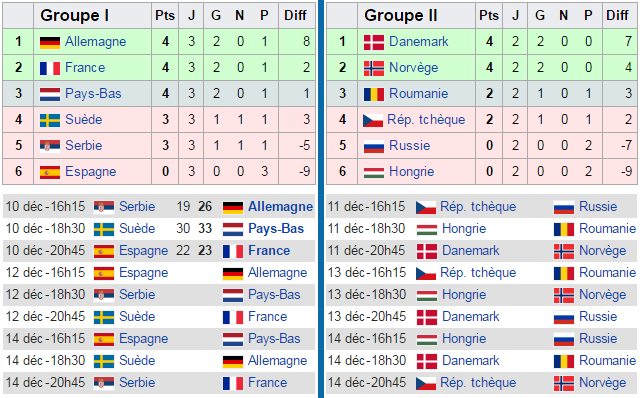Image resolution: width=640 pixels, height=398 pixels.
Task: Click the Danish flag in Groupe II standings
Action: pos(374,42)
